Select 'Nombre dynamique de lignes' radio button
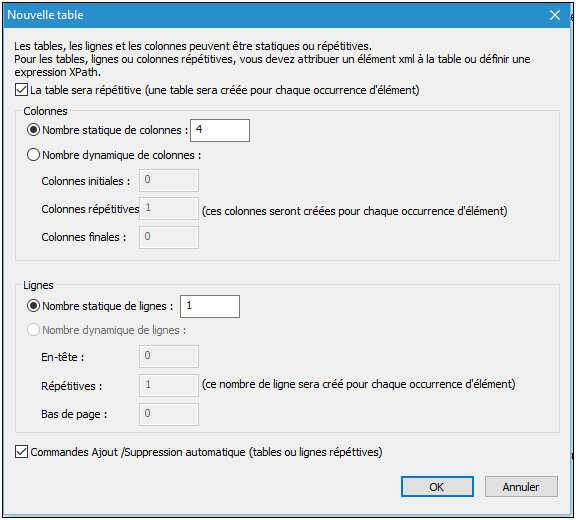This screenshot has height=520, width=576. click(x=33, y=330)
